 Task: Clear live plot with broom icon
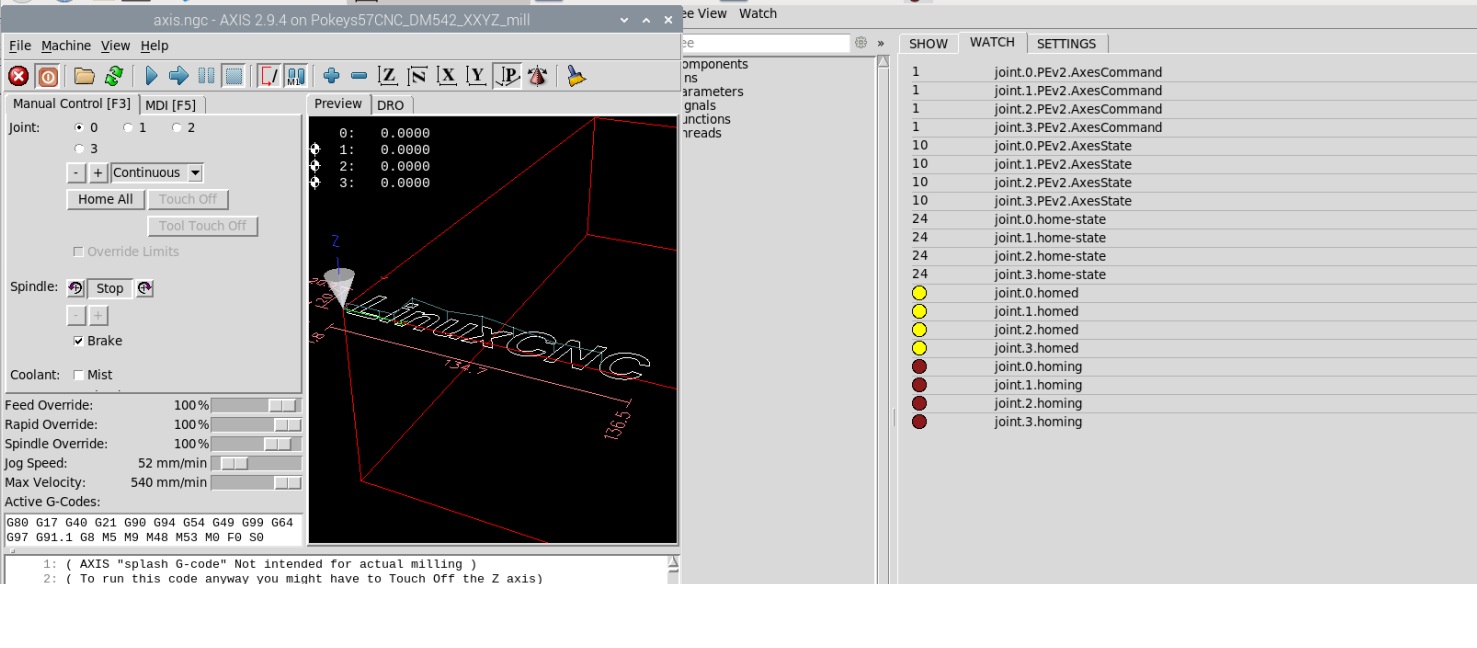pos(575,76)
